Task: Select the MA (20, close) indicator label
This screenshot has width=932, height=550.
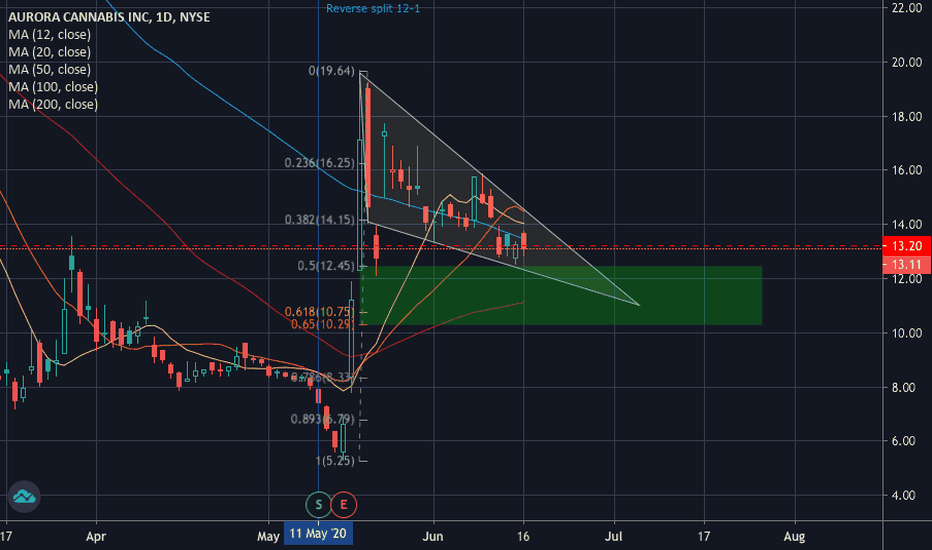Action: point(49,52)
